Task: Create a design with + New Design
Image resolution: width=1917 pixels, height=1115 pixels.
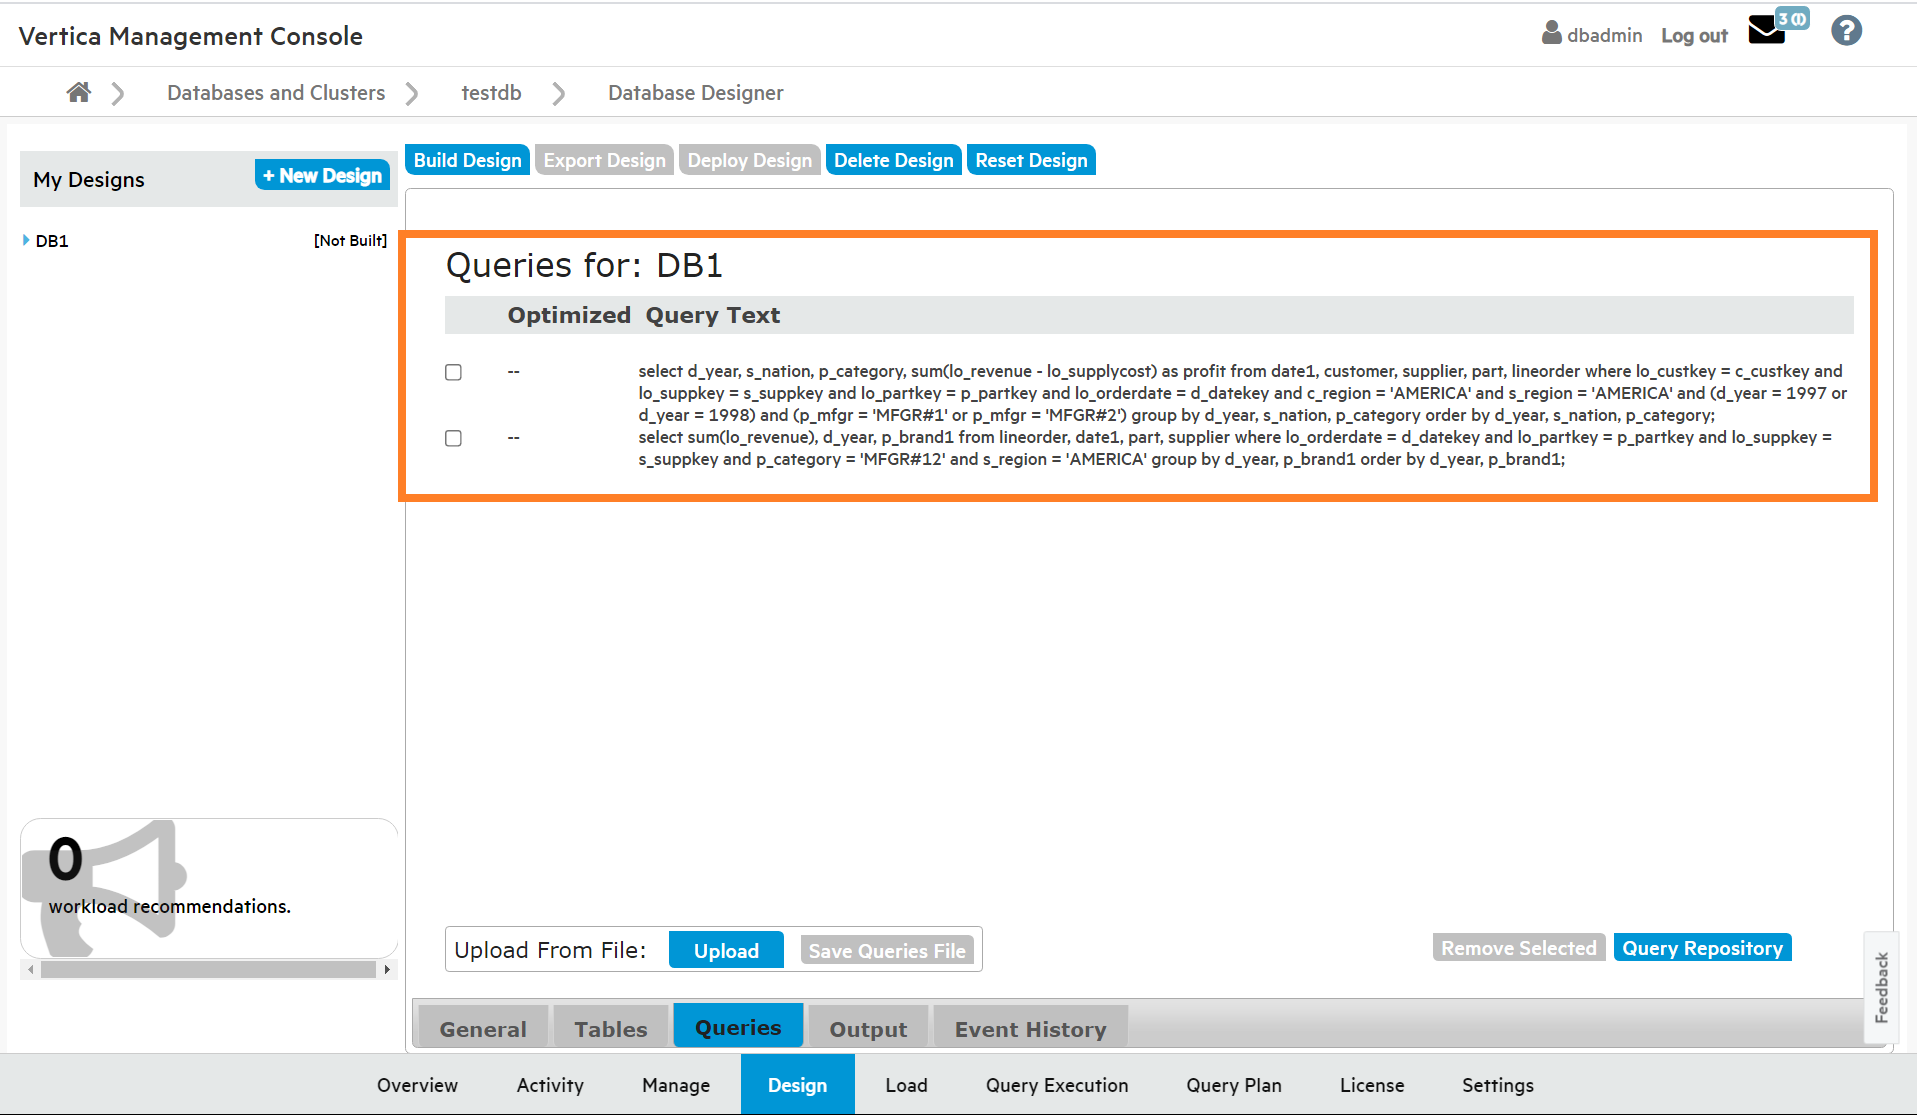Action: click(322, 176)
